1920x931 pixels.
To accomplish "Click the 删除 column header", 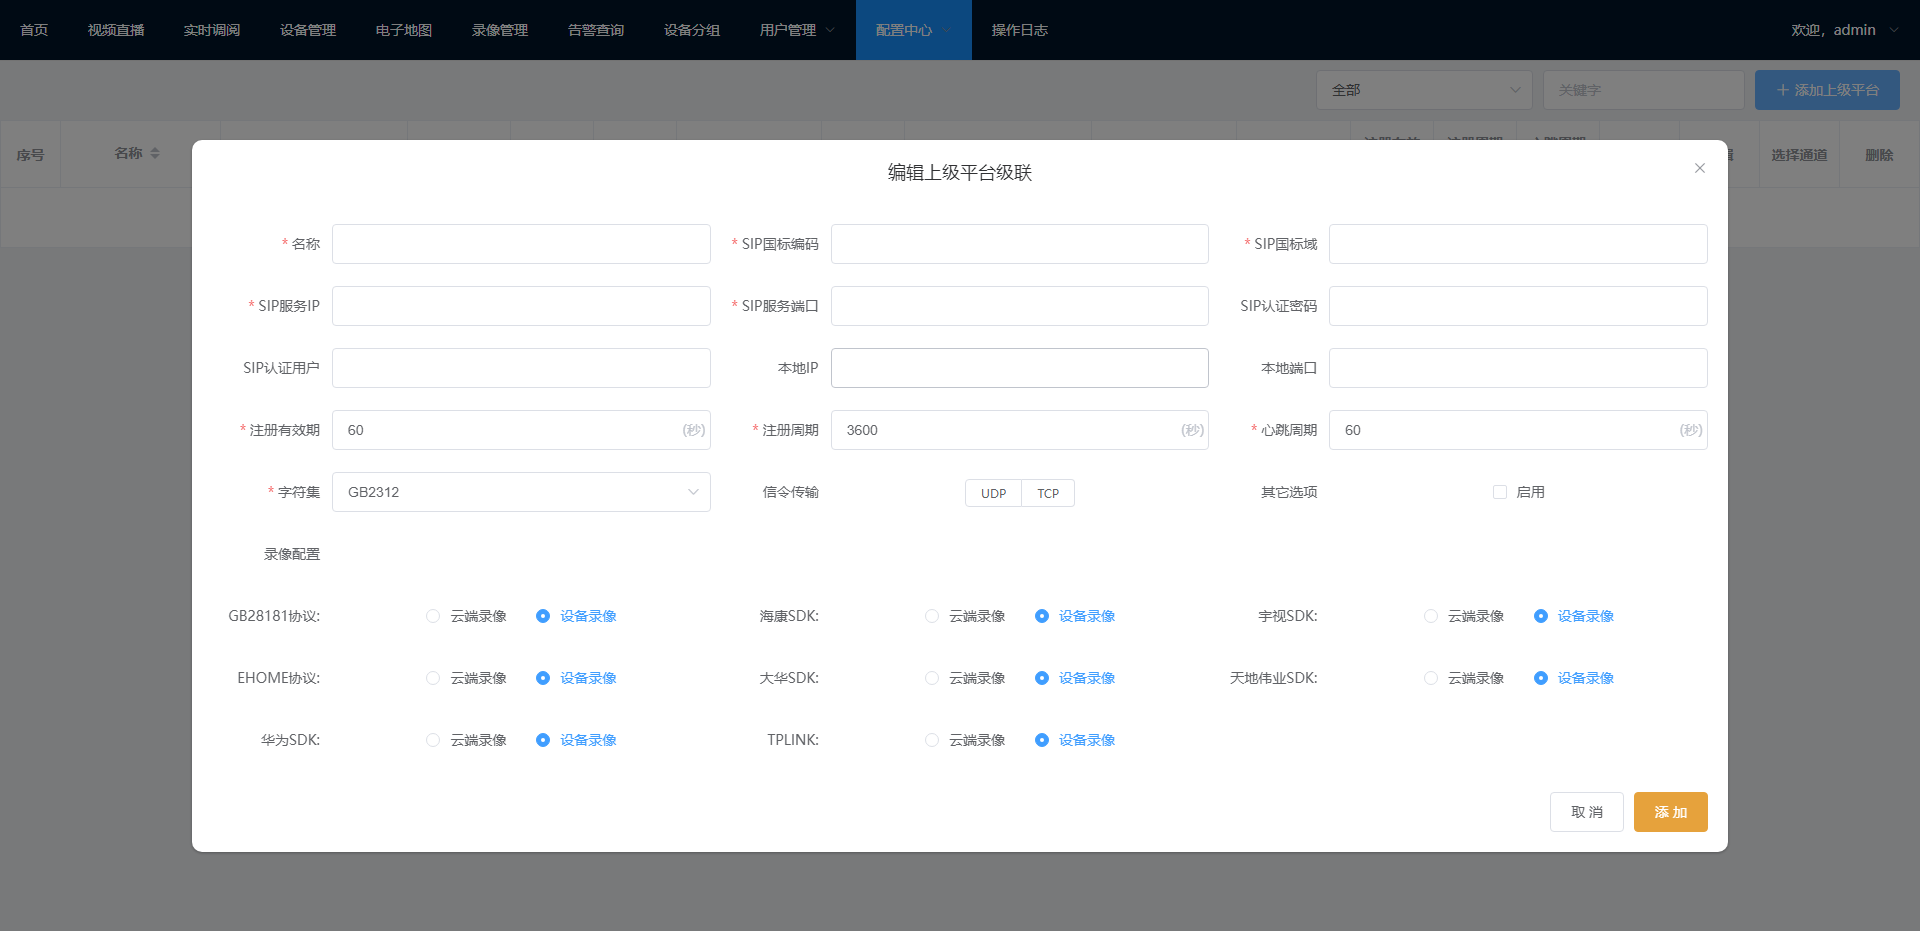I will click(1879, 155).
